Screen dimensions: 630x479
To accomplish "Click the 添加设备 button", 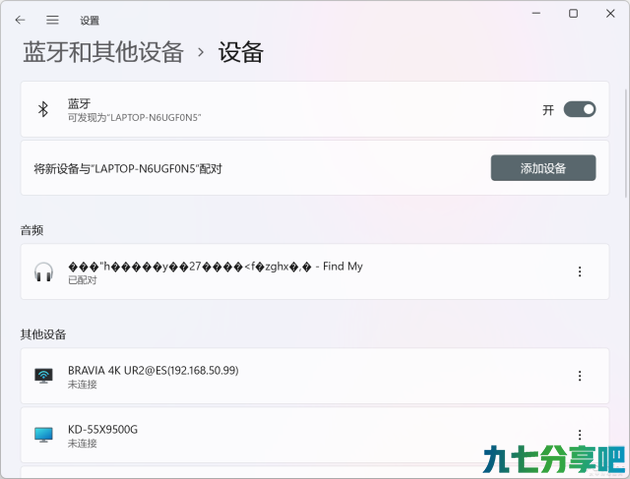I will [x=543, y=168].
